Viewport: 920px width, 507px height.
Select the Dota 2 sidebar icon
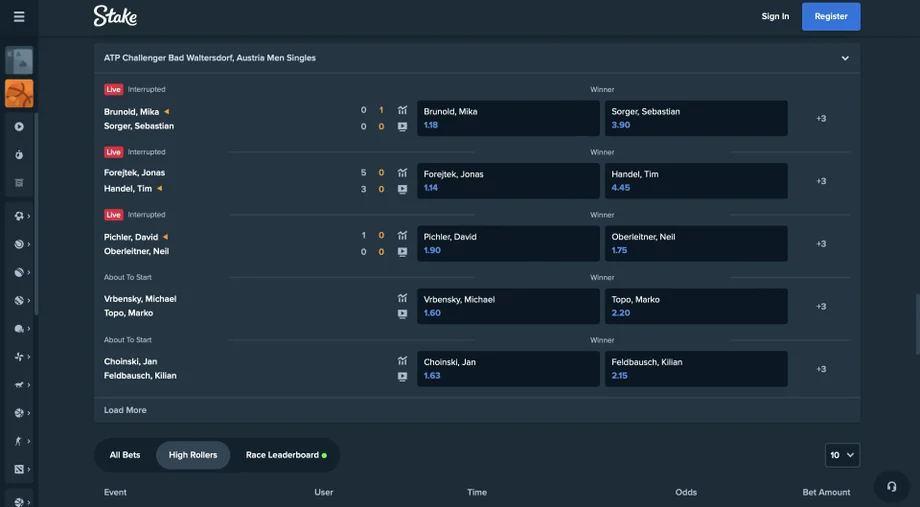19,469
